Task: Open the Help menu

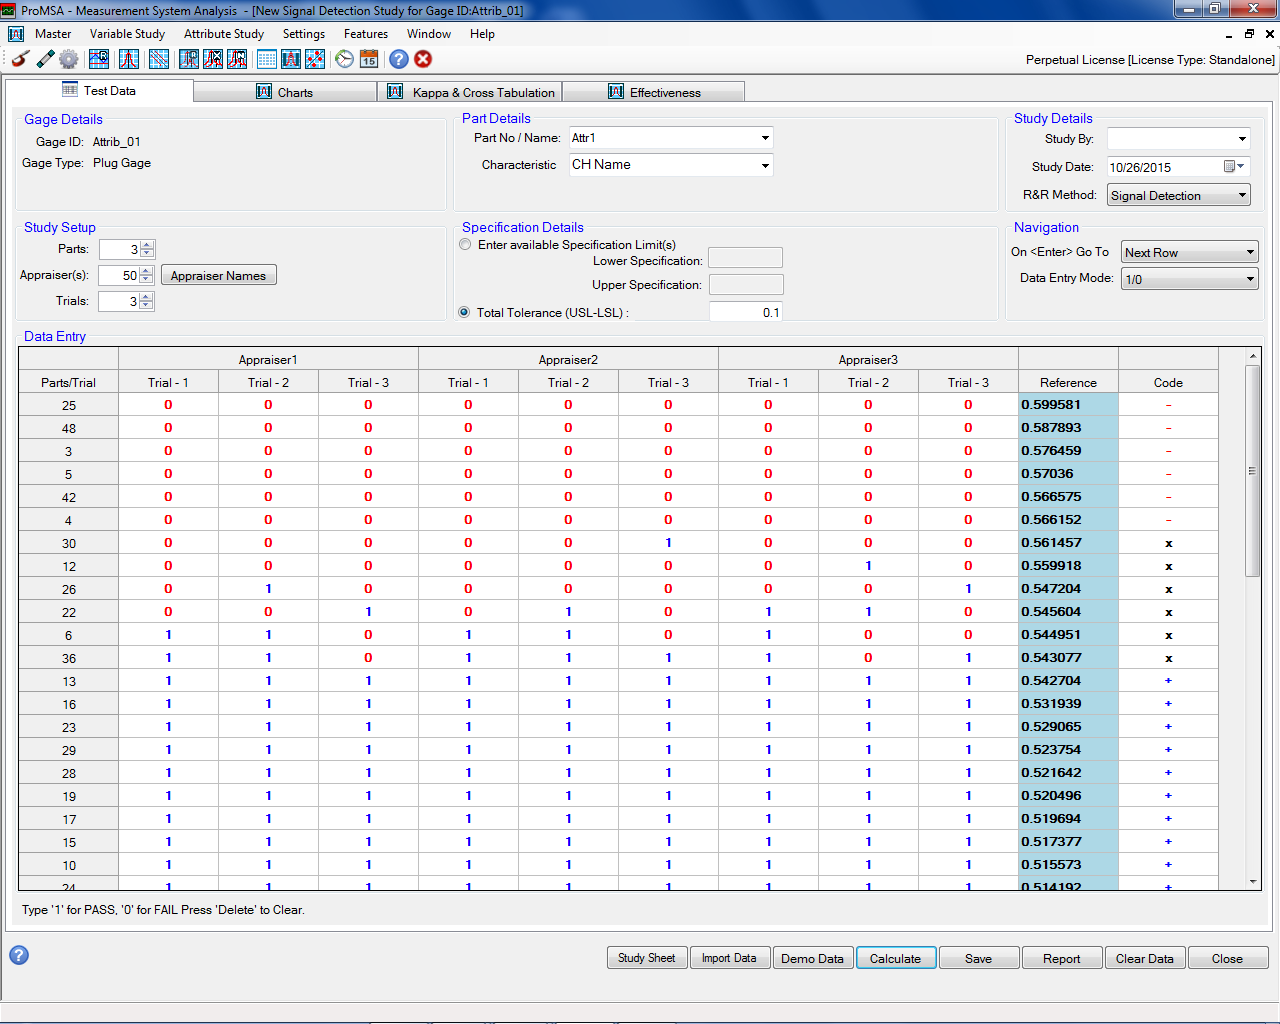Action: (x=482, y=34)
